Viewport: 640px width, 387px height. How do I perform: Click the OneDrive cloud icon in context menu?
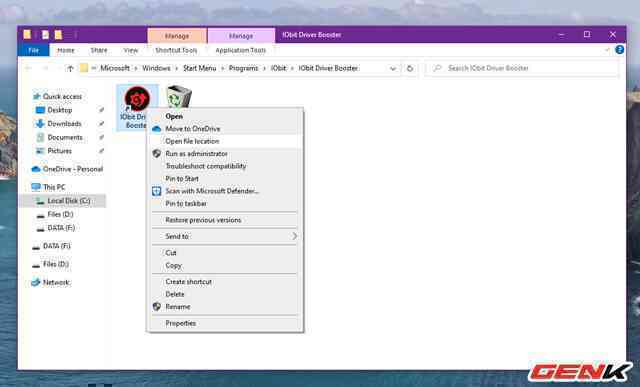[156, 129]
